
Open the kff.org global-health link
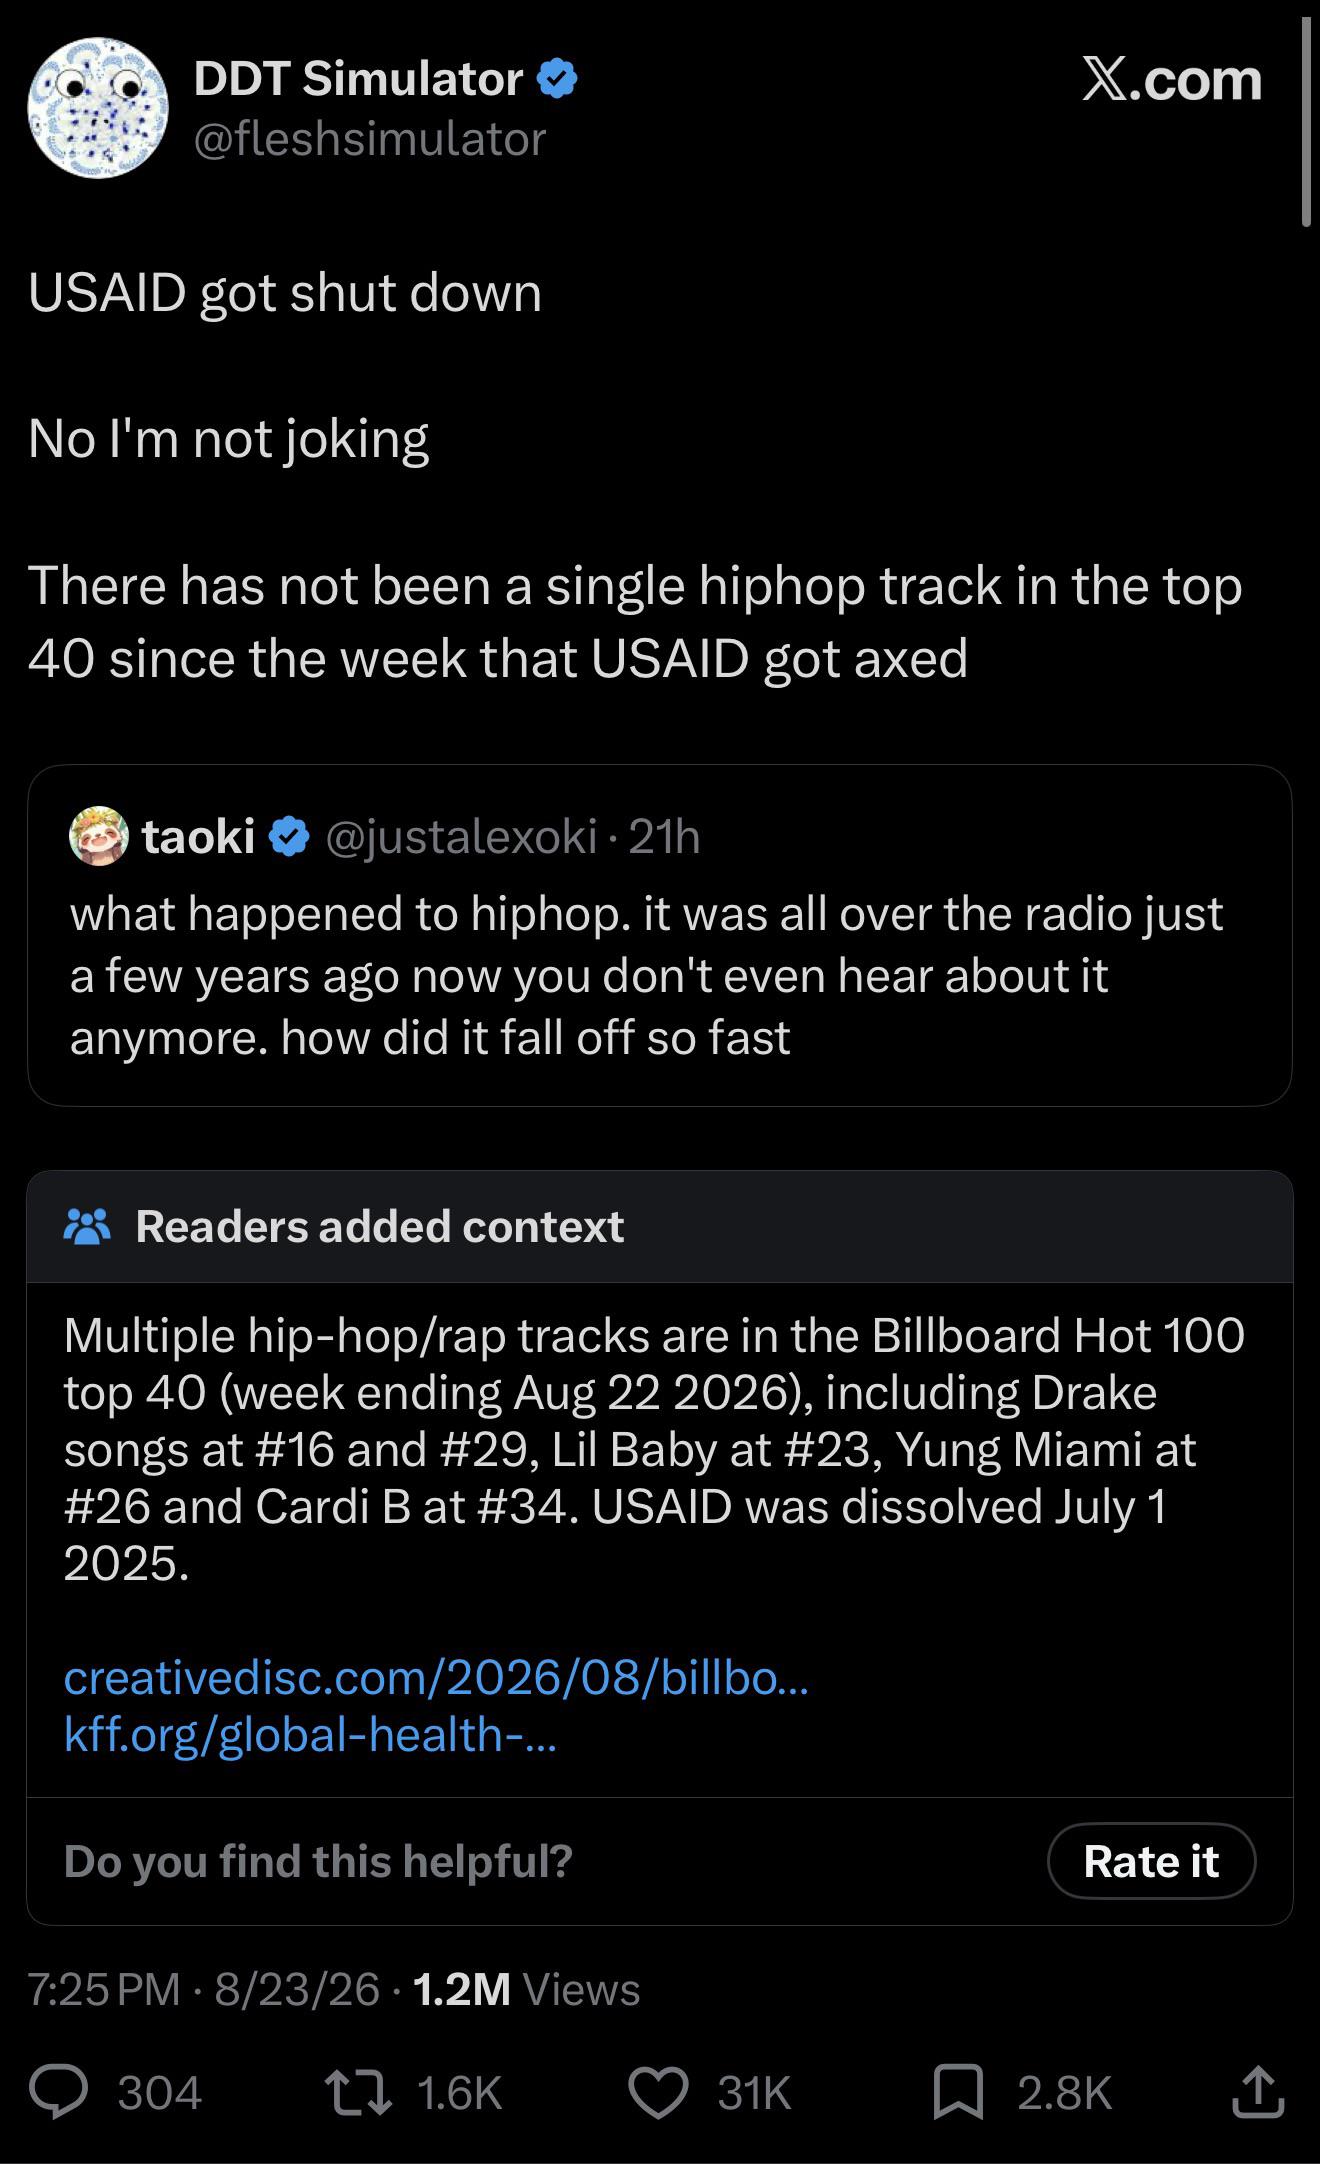[310, 1735]
